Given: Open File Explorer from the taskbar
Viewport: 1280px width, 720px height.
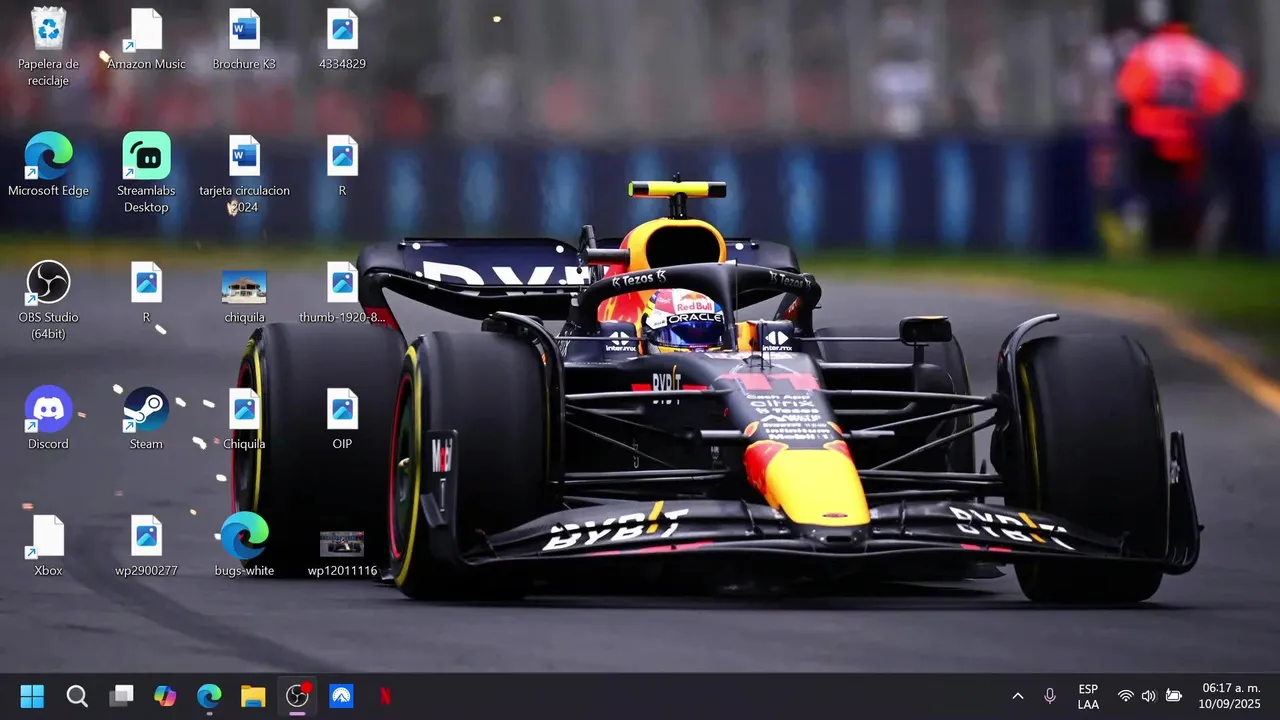Looking at the screenshot, I should pos(253,696).
